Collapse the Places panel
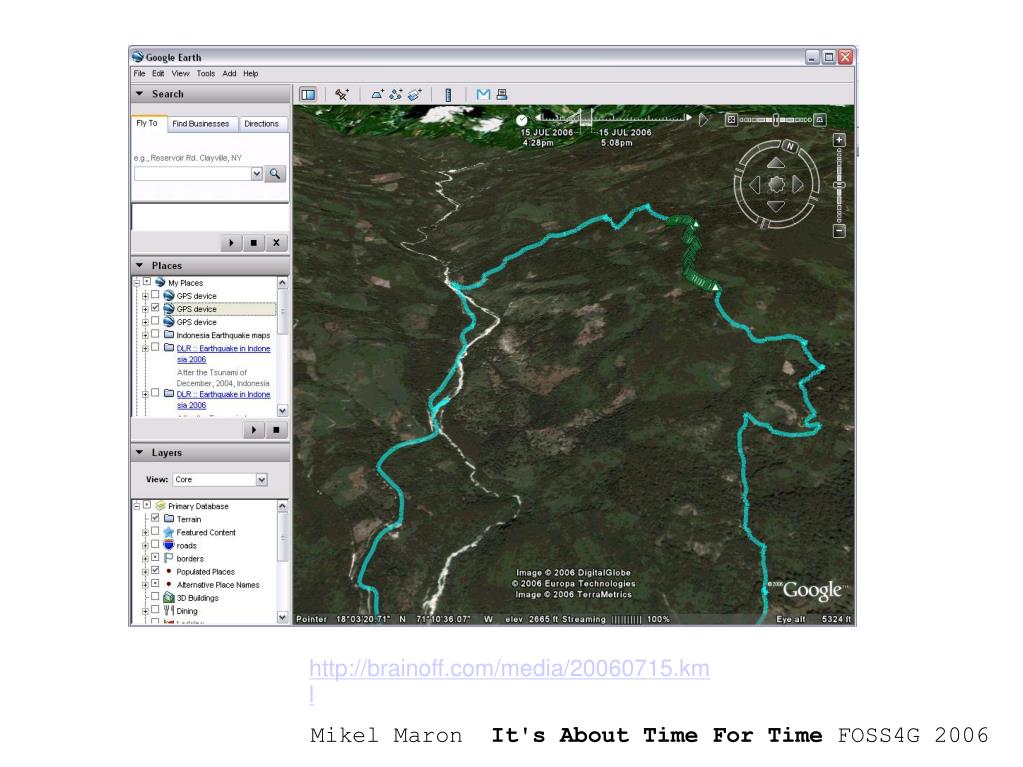This screenshot has height=767, width=1023. pos(139,265)
